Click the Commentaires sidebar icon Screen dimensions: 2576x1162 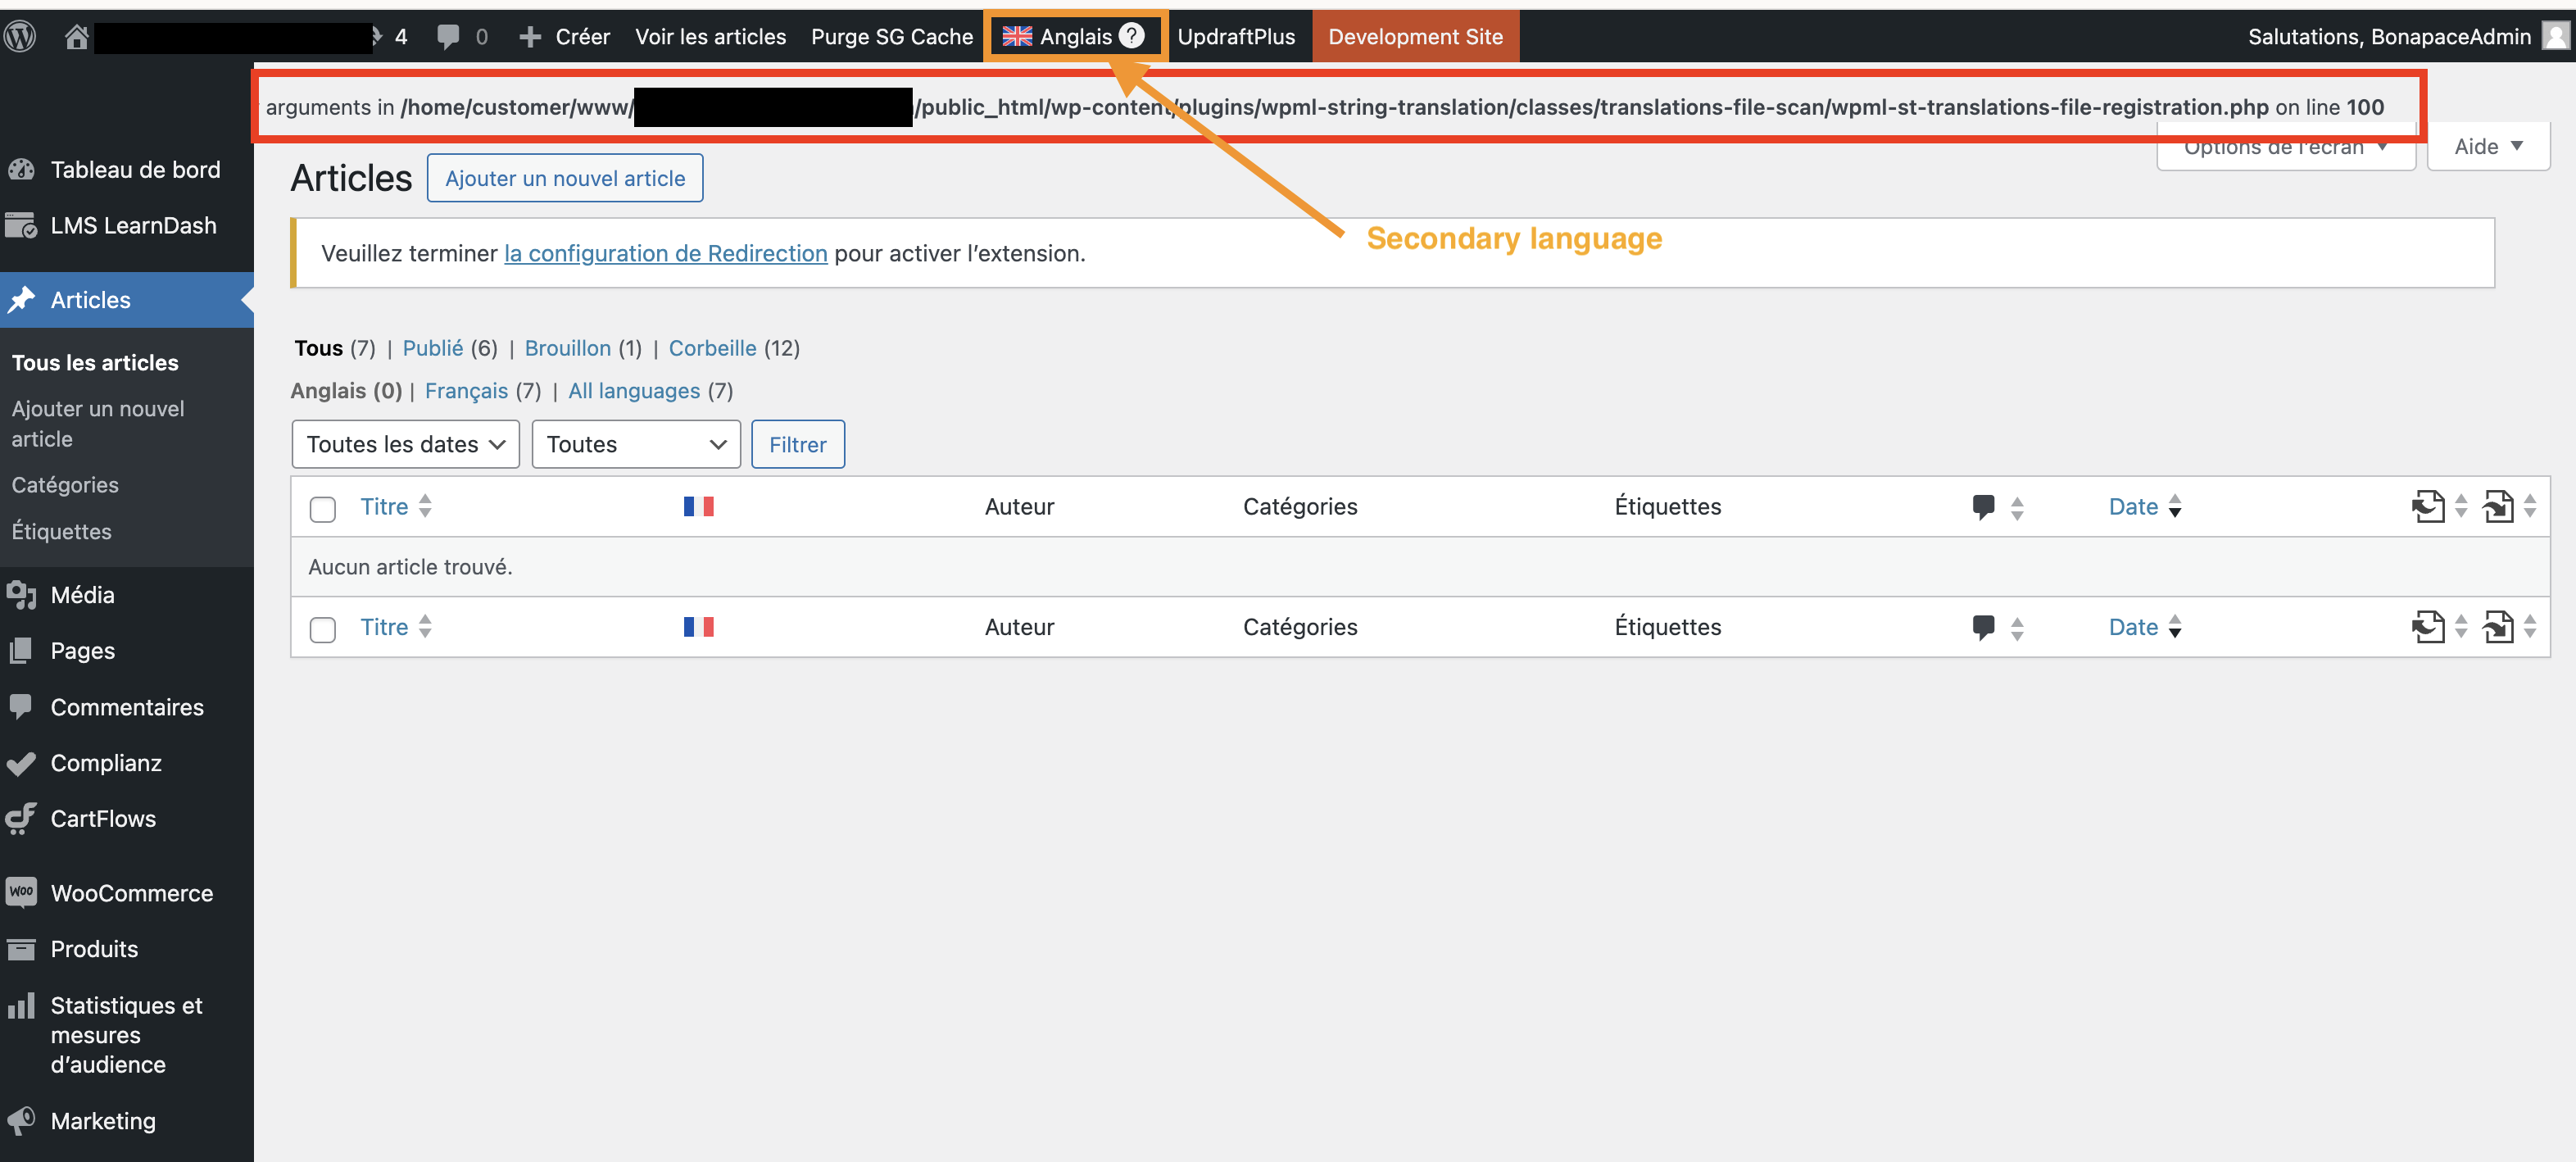(x=21, y=707)
